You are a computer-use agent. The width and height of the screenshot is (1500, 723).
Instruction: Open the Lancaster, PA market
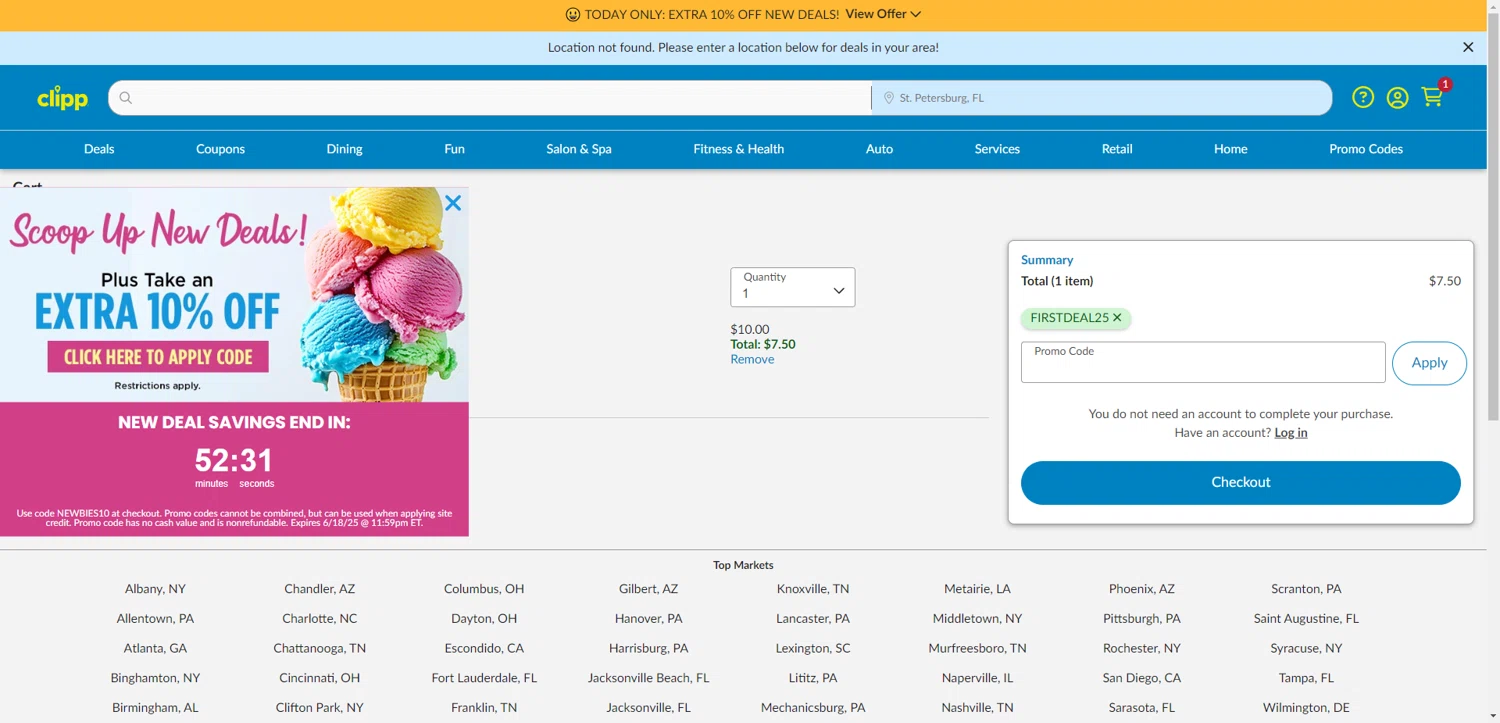coord(813,619)
